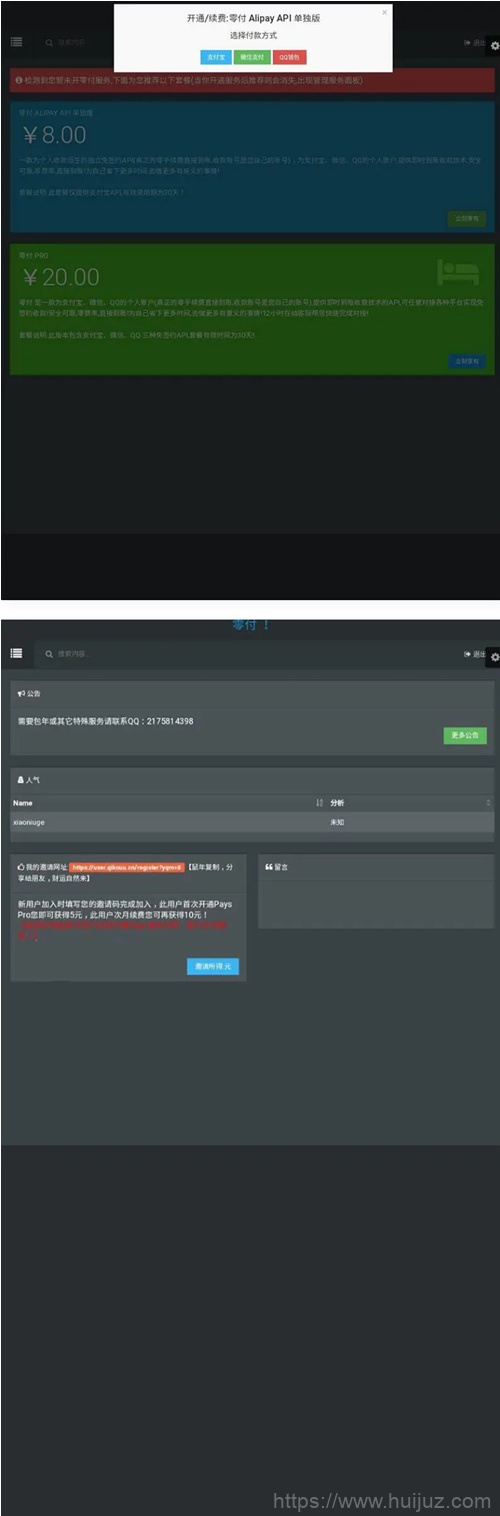
Task: Click the blue 邀请所得 button
Action: 213,967
